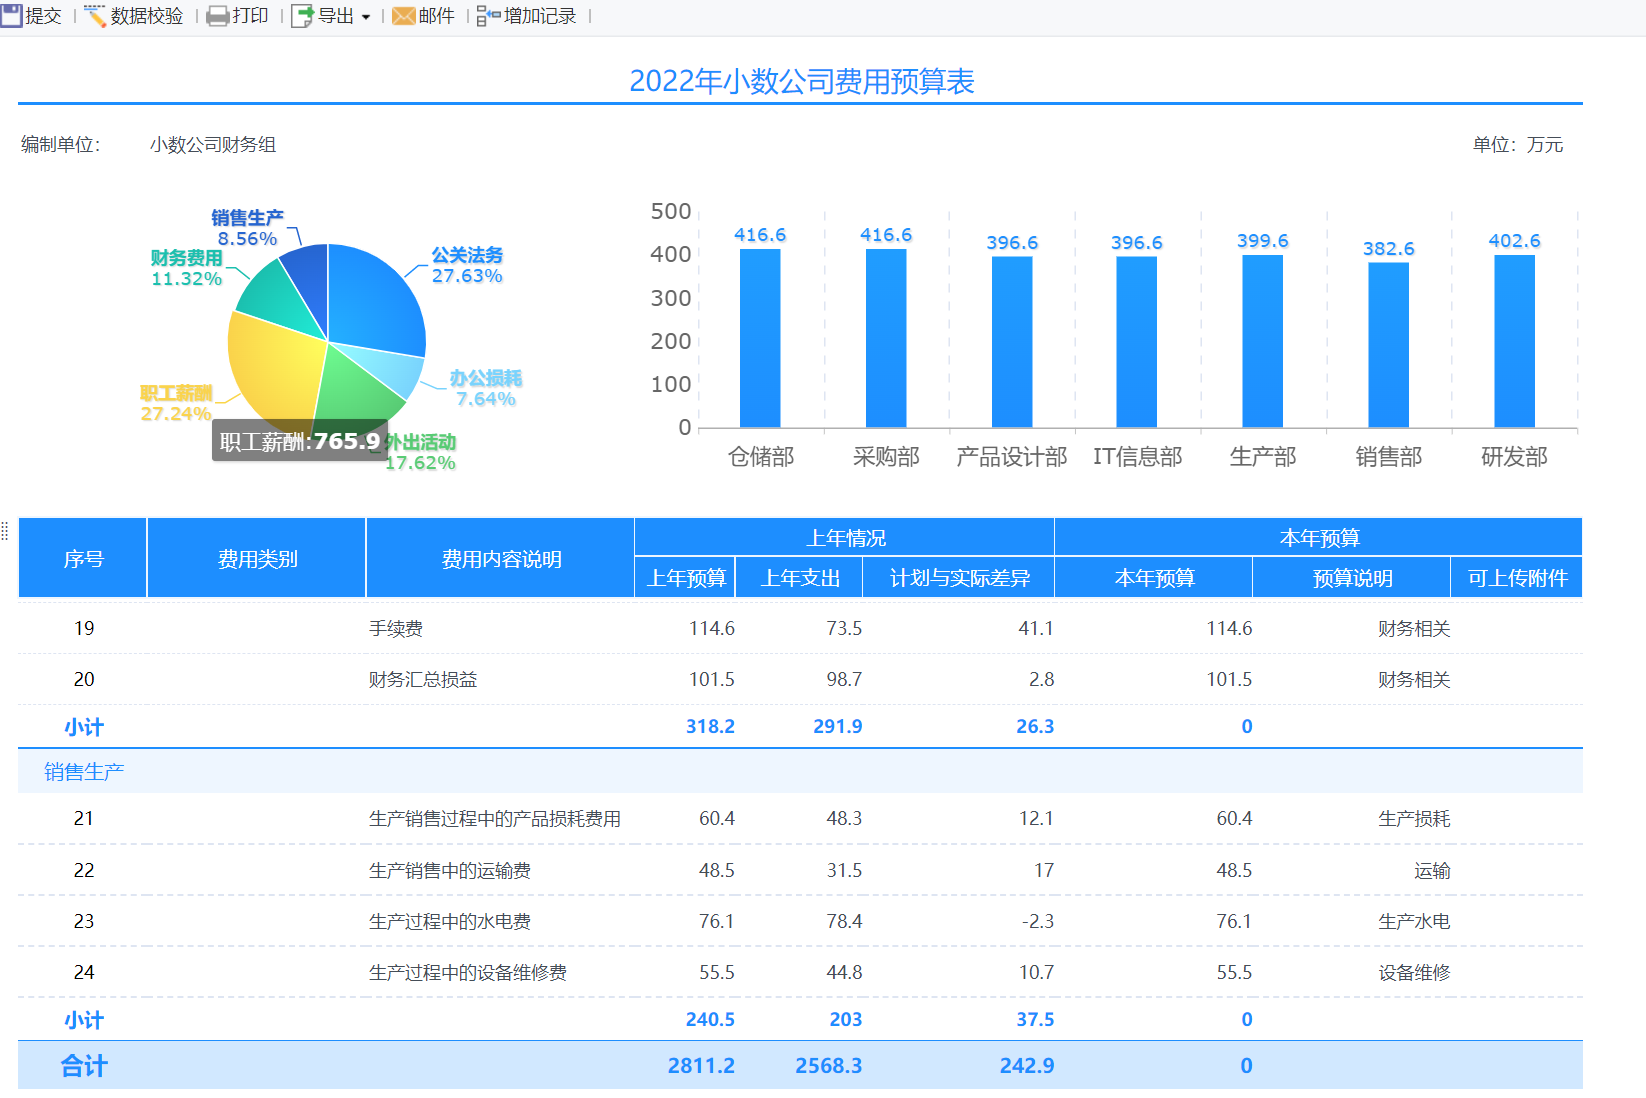
Task: Click the light blue 办公损耗 pie slice
Action: [x=395, y=370]
